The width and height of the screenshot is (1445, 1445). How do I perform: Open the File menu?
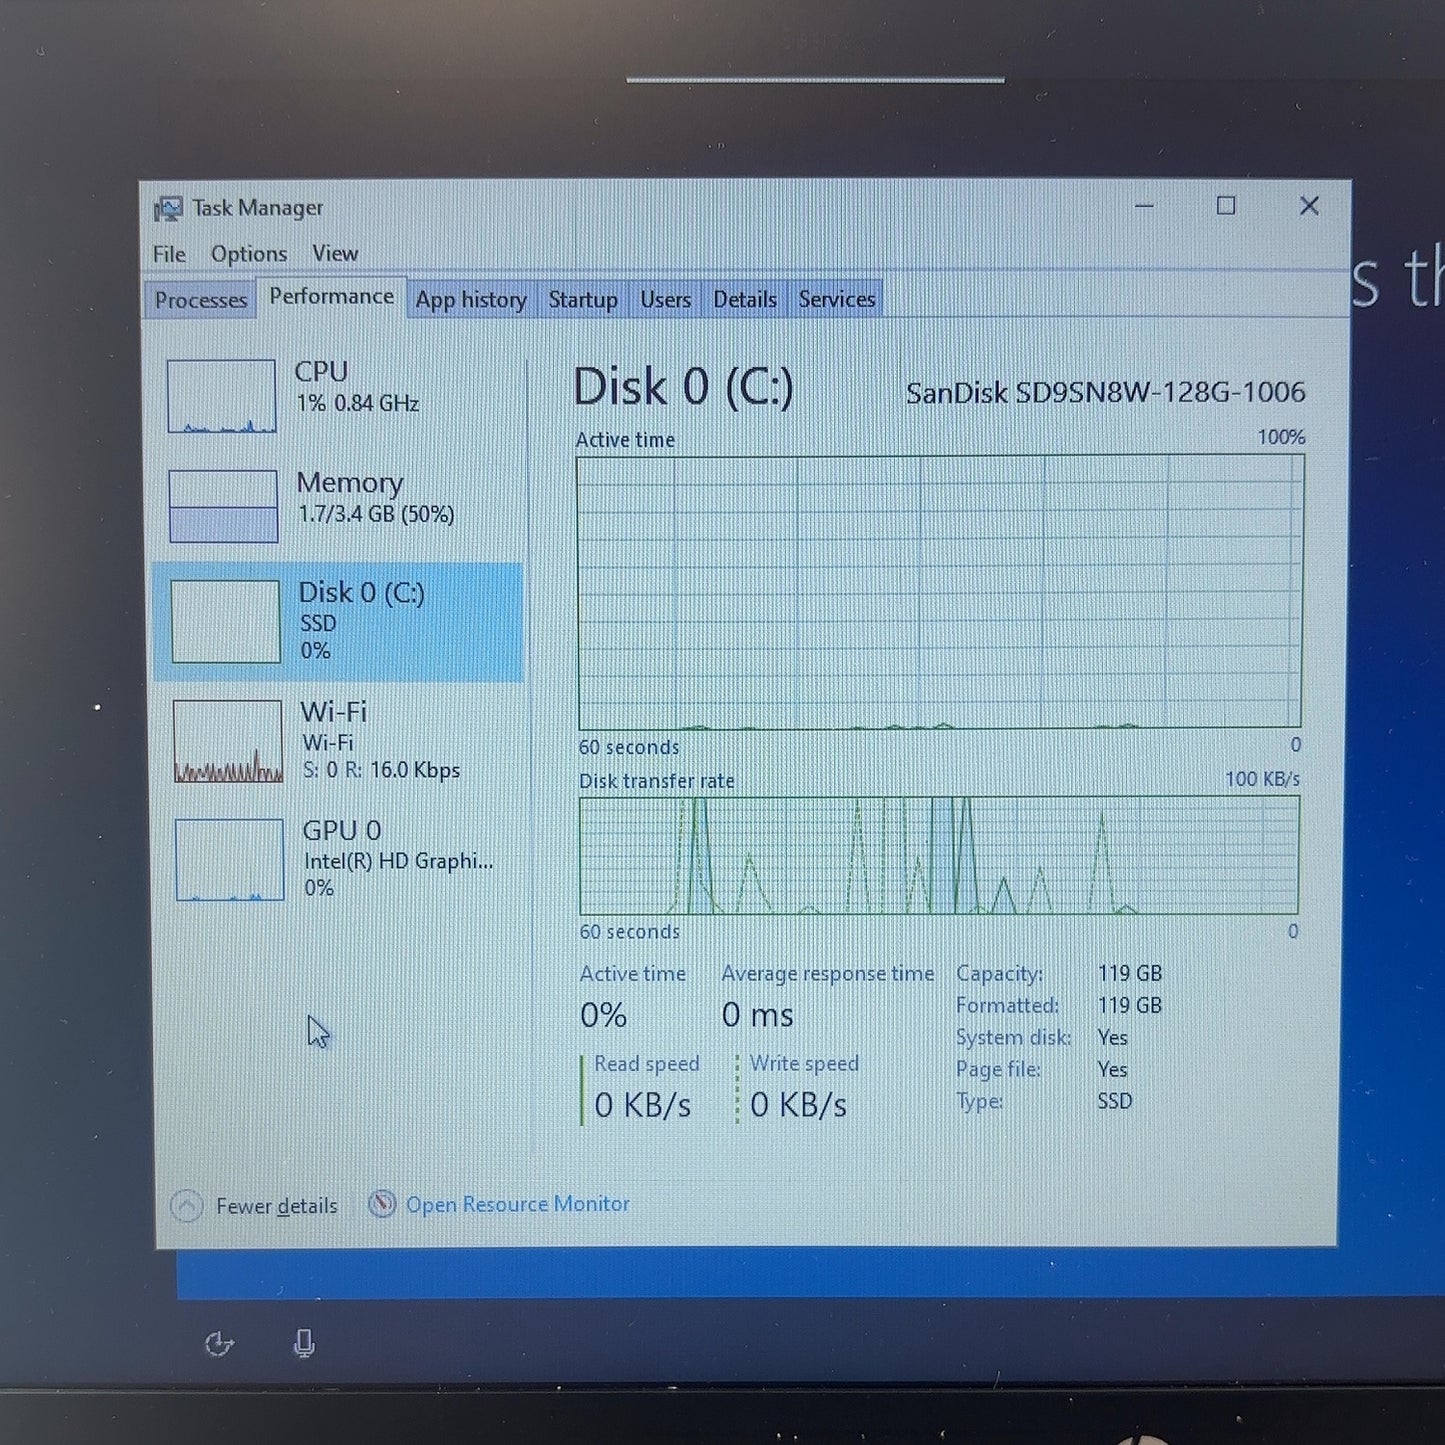pos(169,254)
